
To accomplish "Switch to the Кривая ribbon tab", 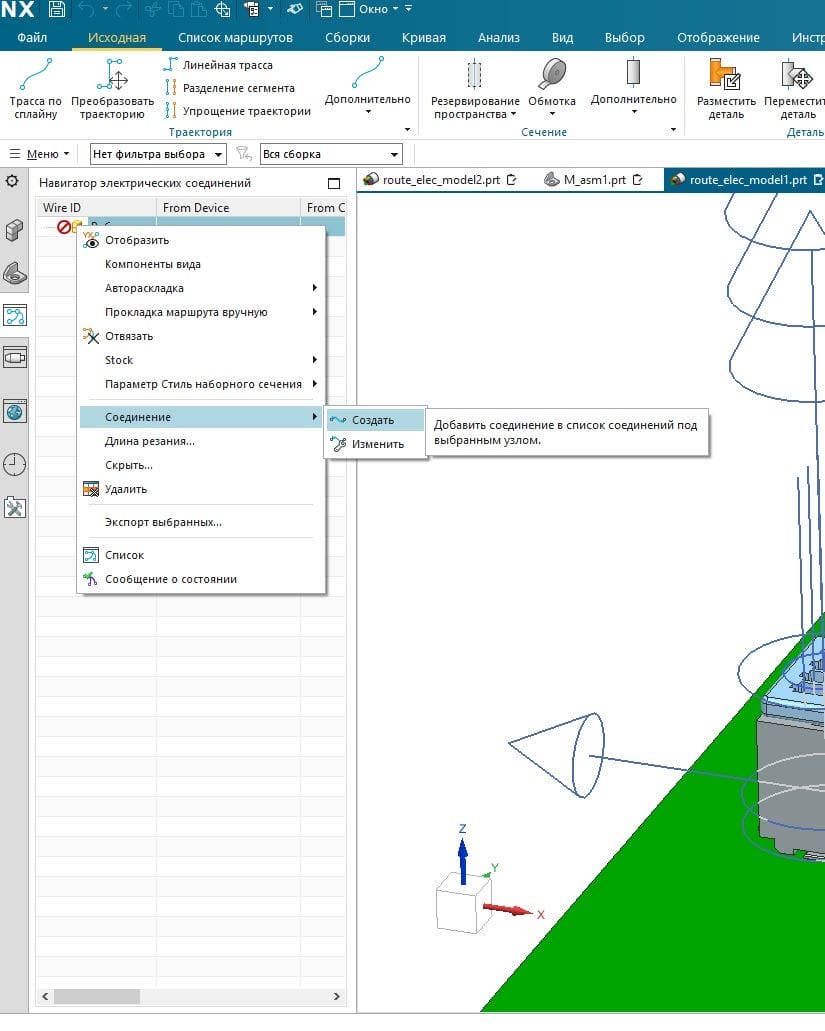I will pyautogui.click(x=423, y=37).
